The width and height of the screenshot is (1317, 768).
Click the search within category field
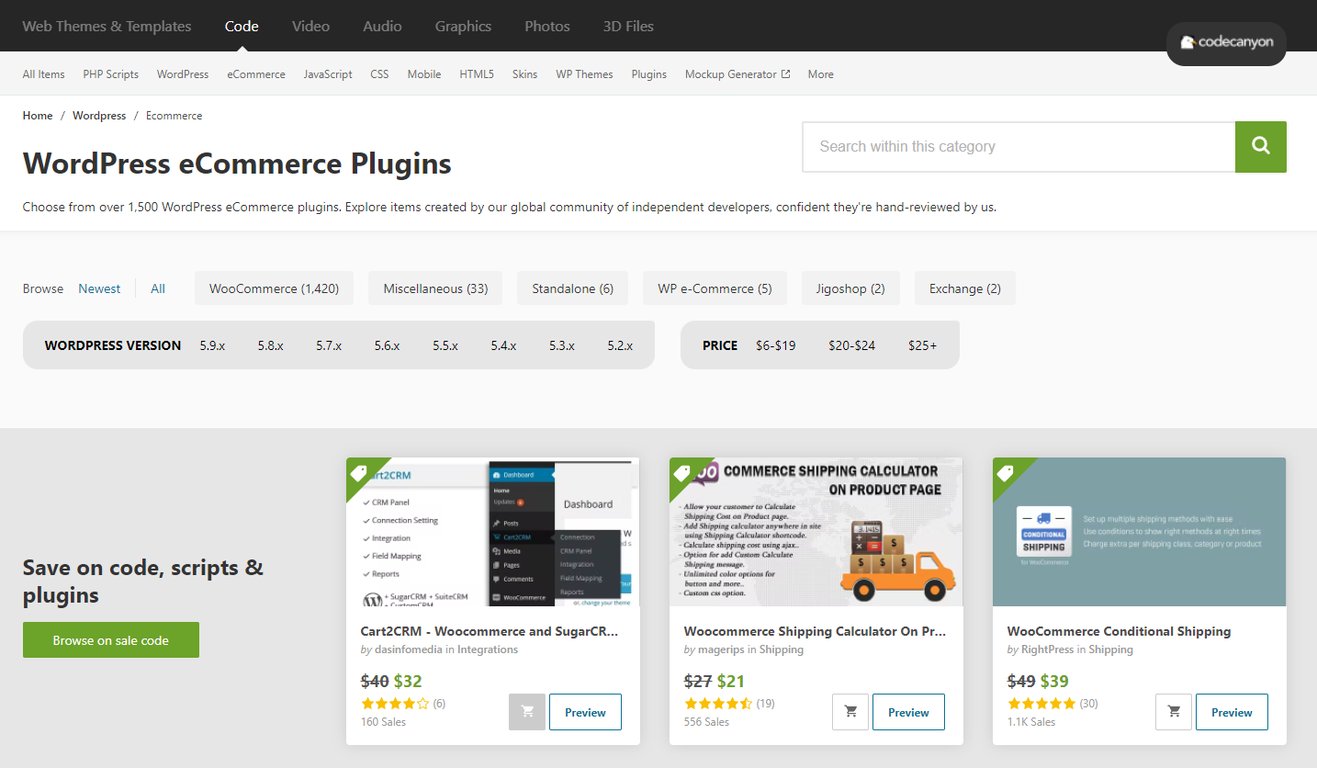pos(1018,146)
